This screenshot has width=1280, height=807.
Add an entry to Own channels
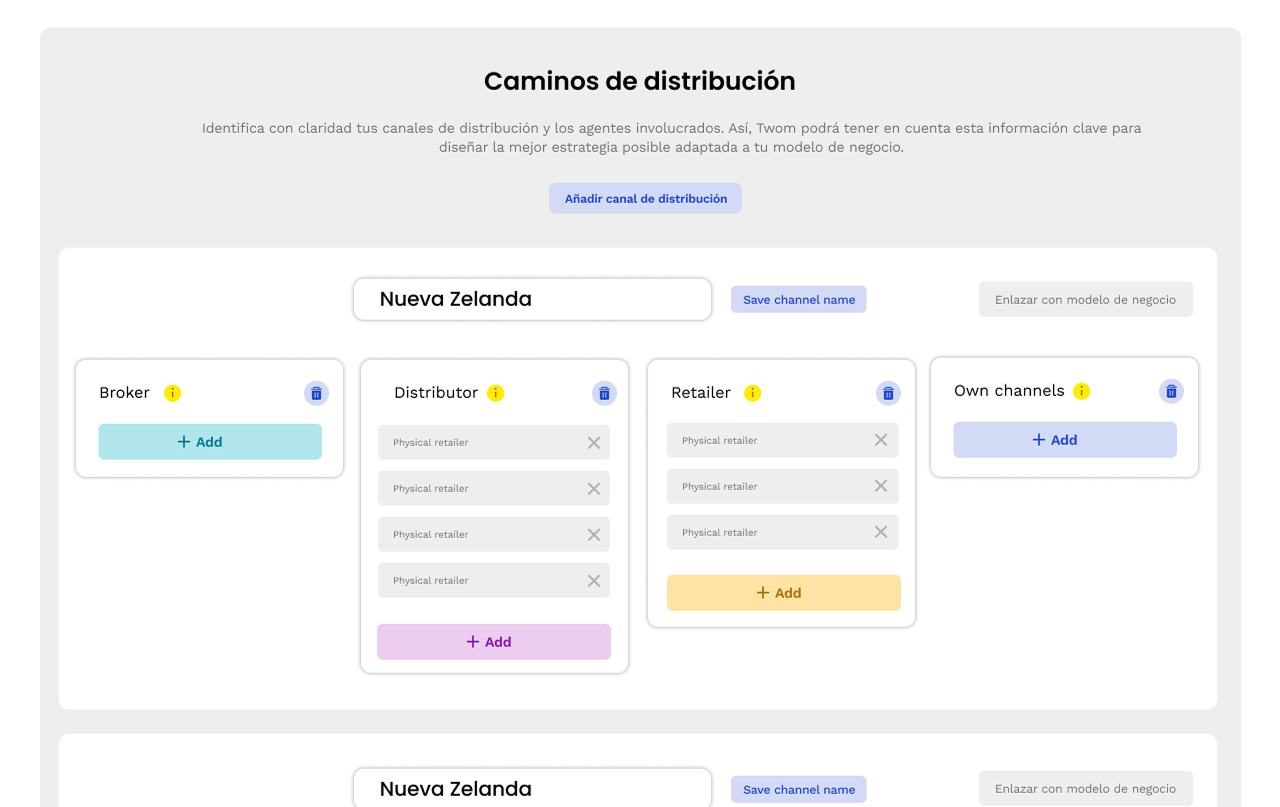[1064, 440]
